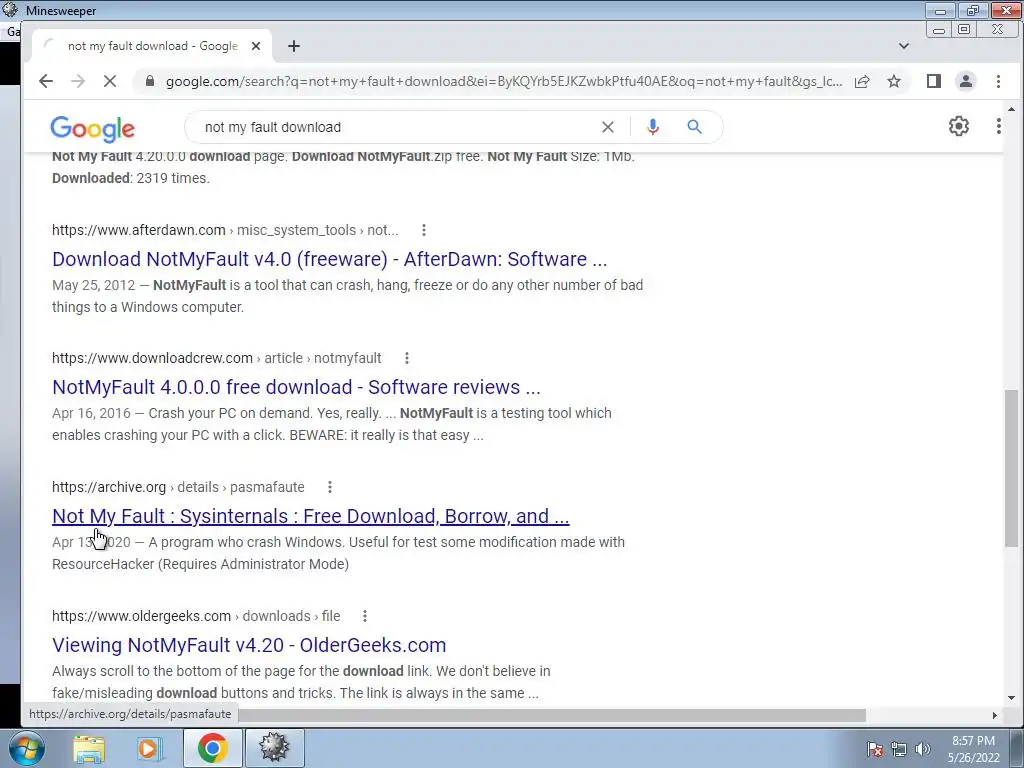This screenshot has width=1024, height=768.
Task: Open the volume tray icon
Action: click(923, 749)
